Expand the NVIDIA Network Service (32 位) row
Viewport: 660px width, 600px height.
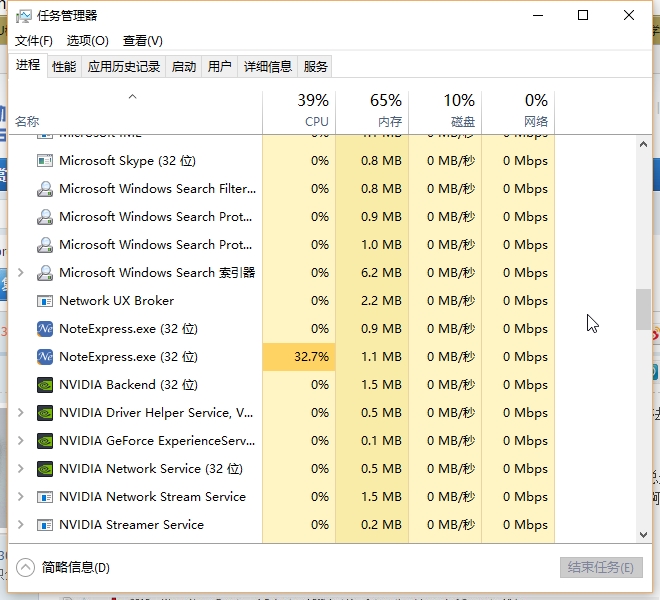tap(20, 469)
